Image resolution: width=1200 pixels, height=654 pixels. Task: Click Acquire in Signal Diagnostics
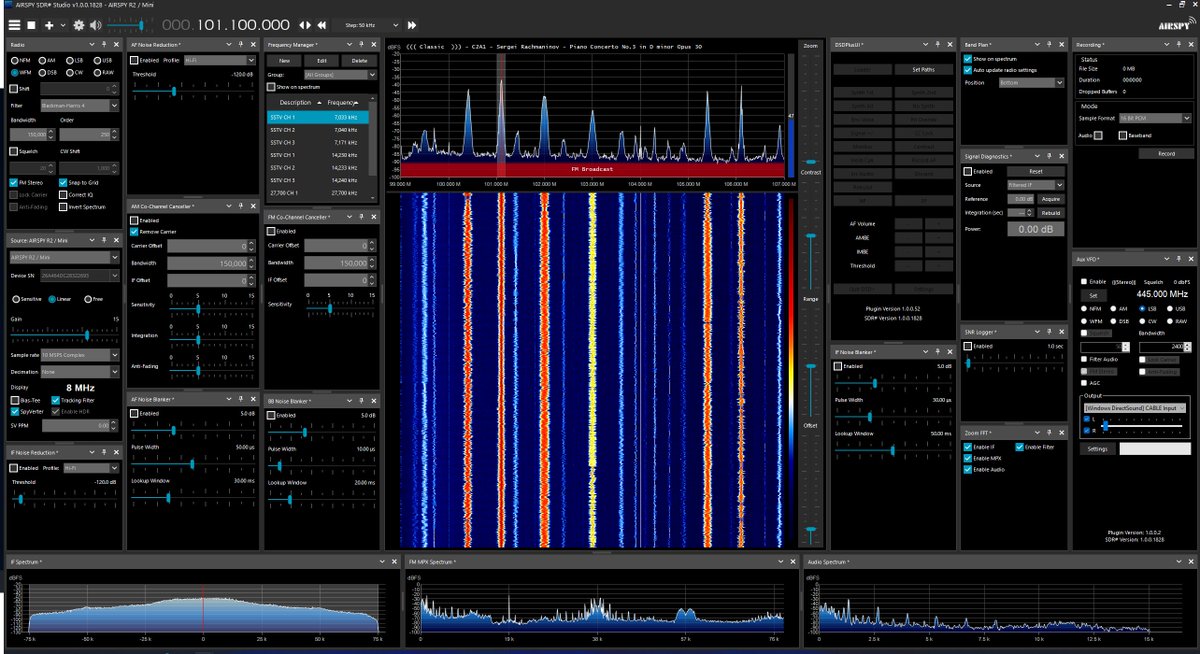[x=1050, y=199]
